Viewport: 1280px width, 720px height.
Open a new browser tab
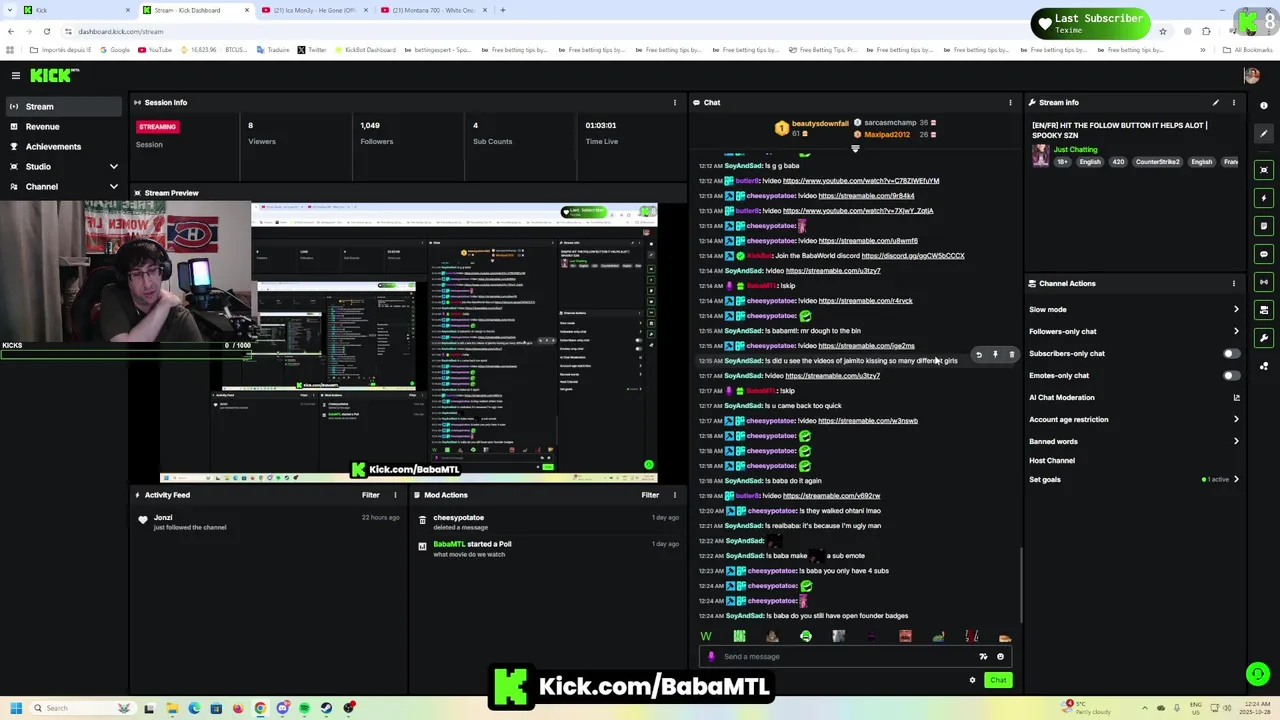[503, 10]
